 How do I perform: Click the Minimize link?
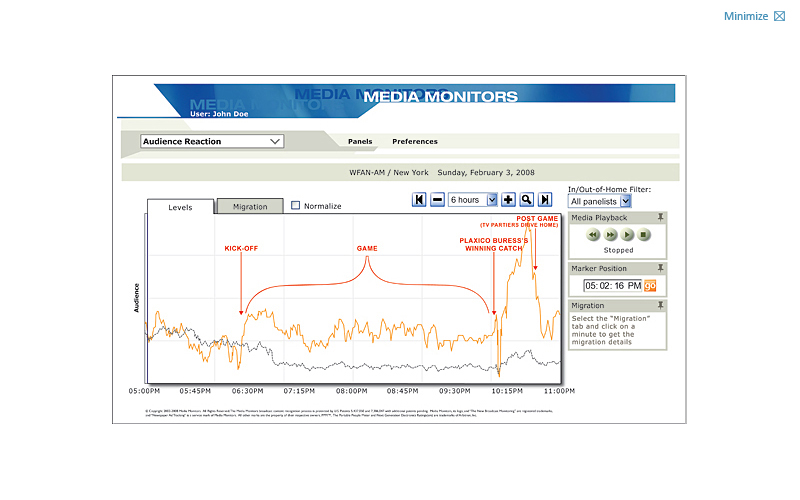745,16
